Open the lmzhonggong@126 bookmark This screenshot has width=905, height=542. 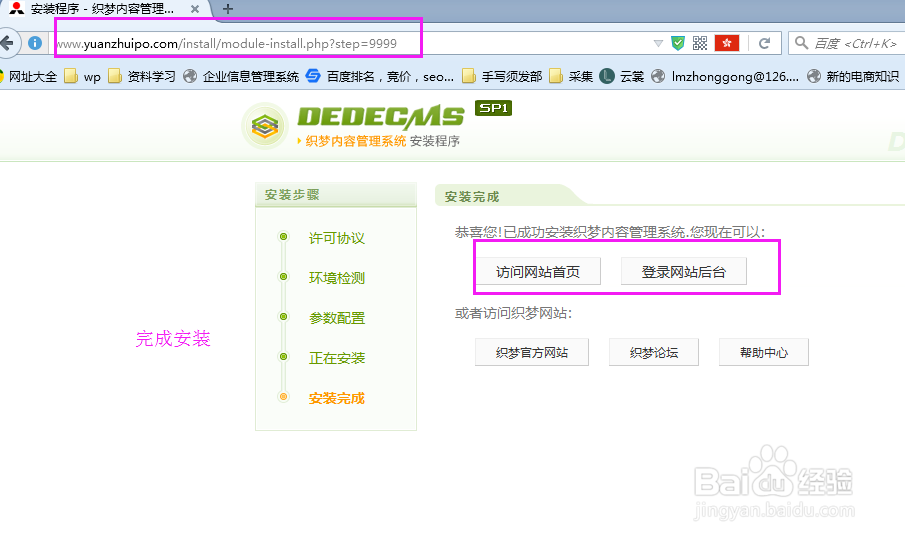(x=725, y=77)
